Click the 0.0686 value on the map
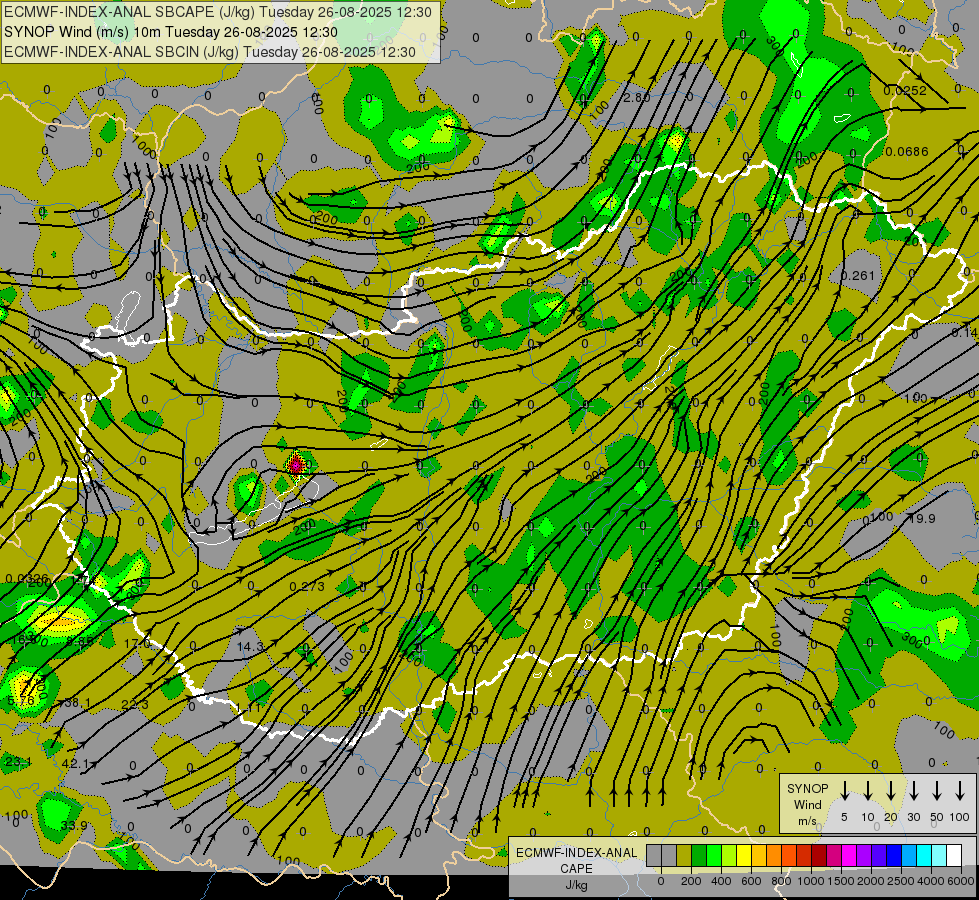979x900 pixels. 907,151
